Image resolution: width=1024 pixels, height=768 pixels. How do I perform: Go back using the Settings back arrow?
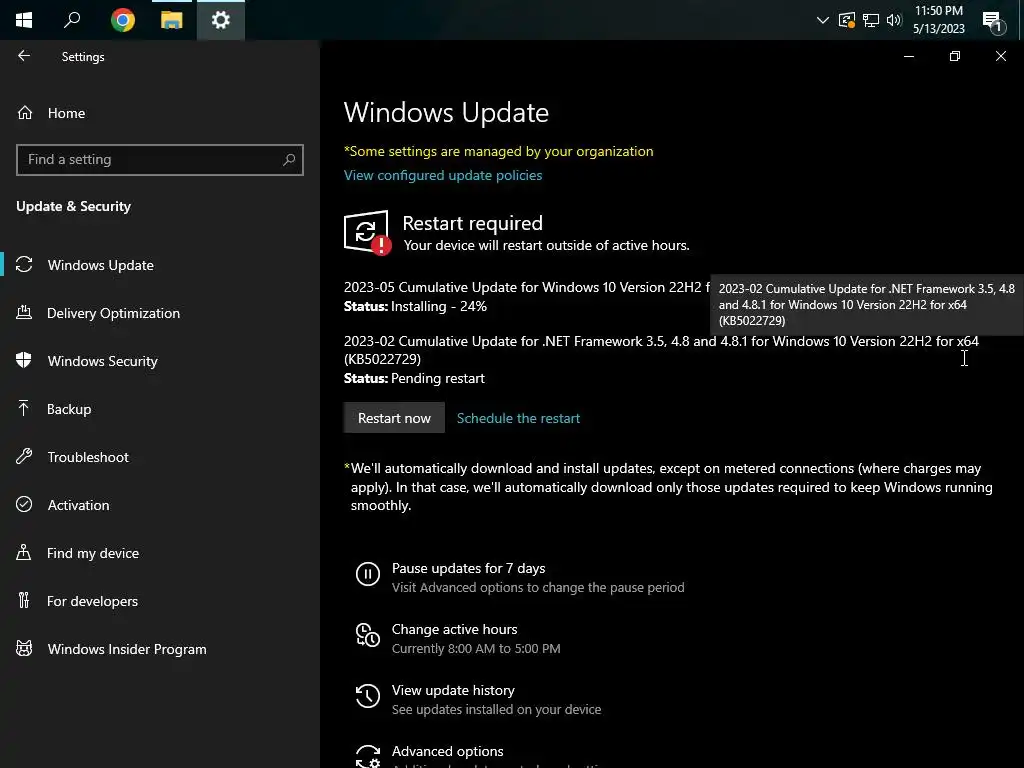click(x=24, y=56)
